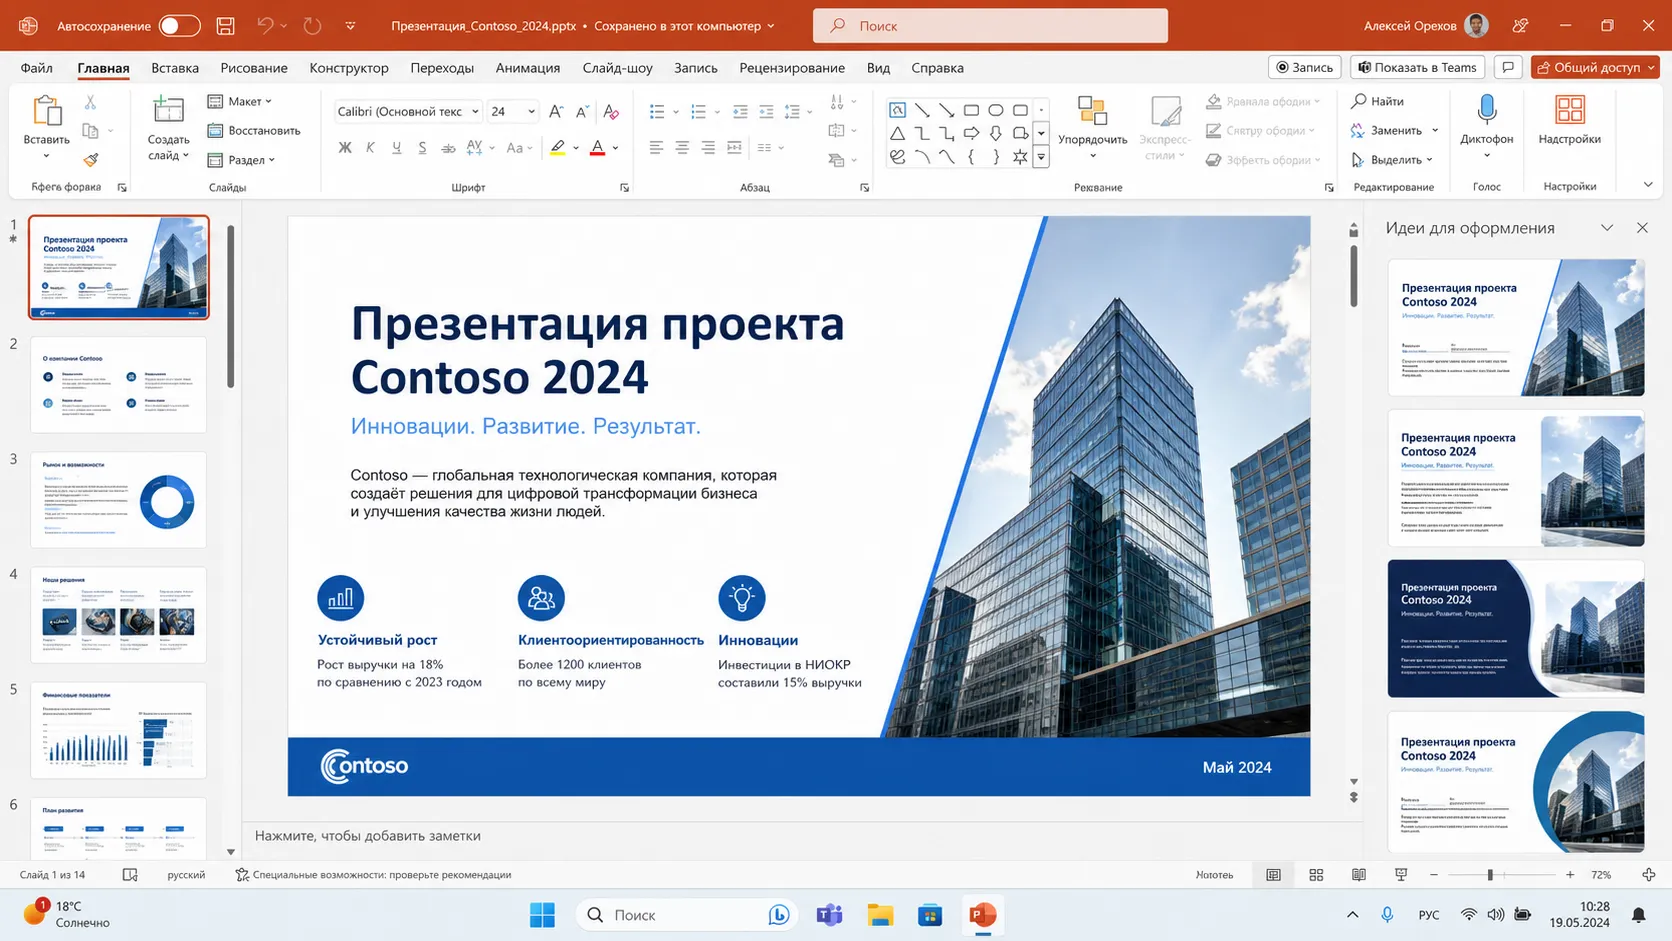Go to the Анимация tab
The image size is (1672, 941).
[x=528, y=68]
